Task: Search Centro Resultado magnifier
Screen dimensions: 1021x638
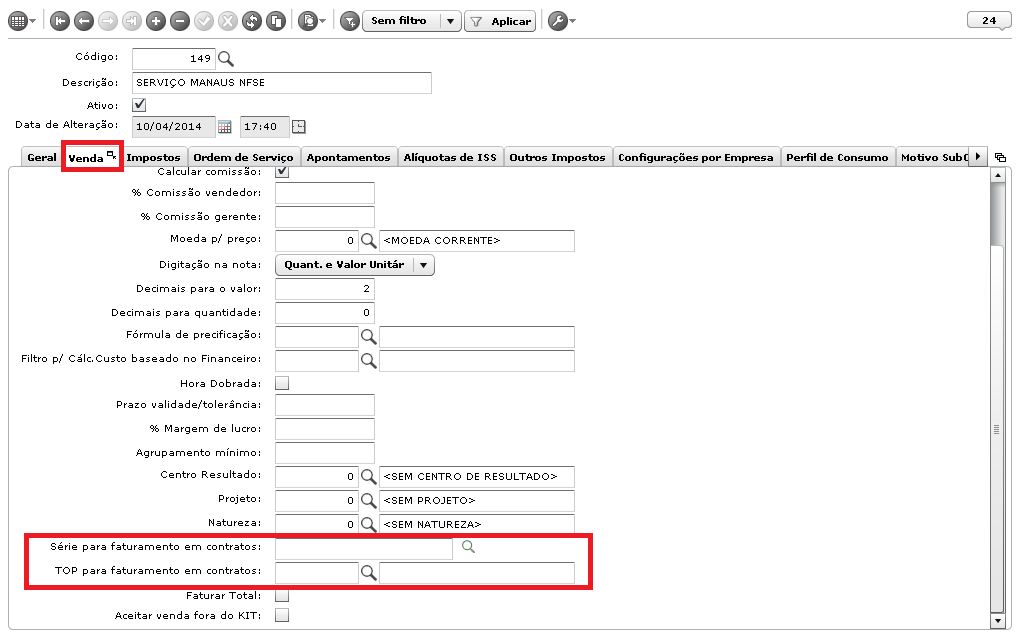Action: point(369,477)
